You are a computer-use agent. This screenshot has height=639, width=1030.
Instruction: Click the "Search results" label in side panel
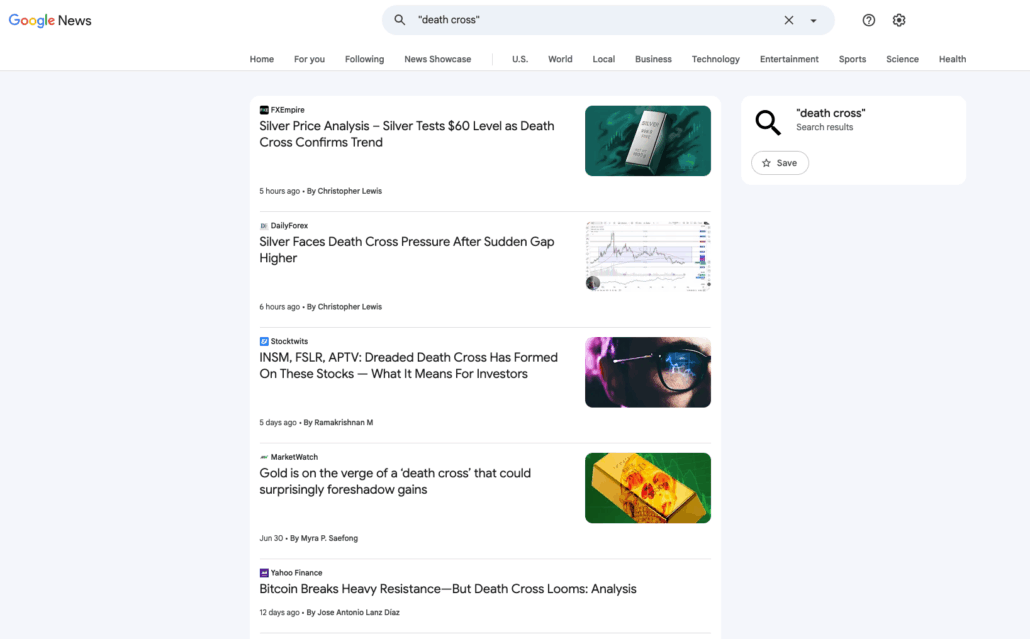(824, 127)
